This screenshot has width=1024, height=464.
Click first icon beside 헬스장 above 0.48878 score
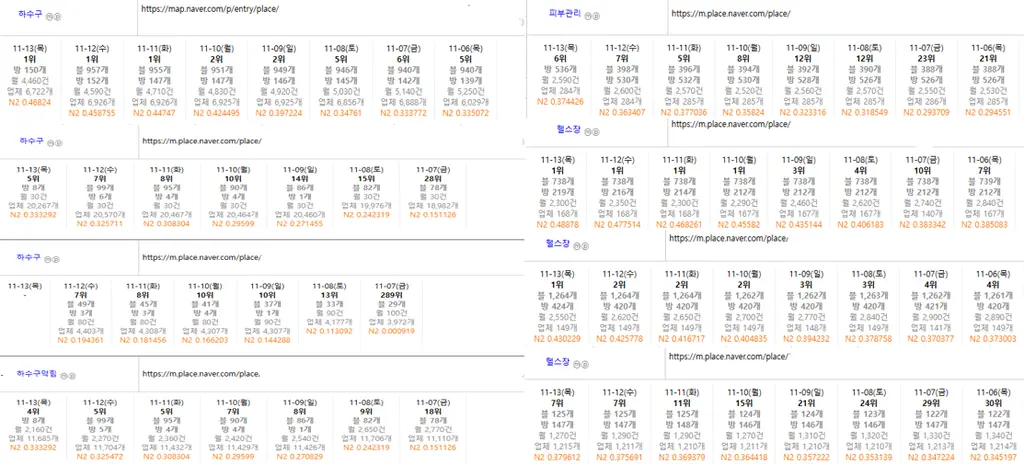click(585, 129)
